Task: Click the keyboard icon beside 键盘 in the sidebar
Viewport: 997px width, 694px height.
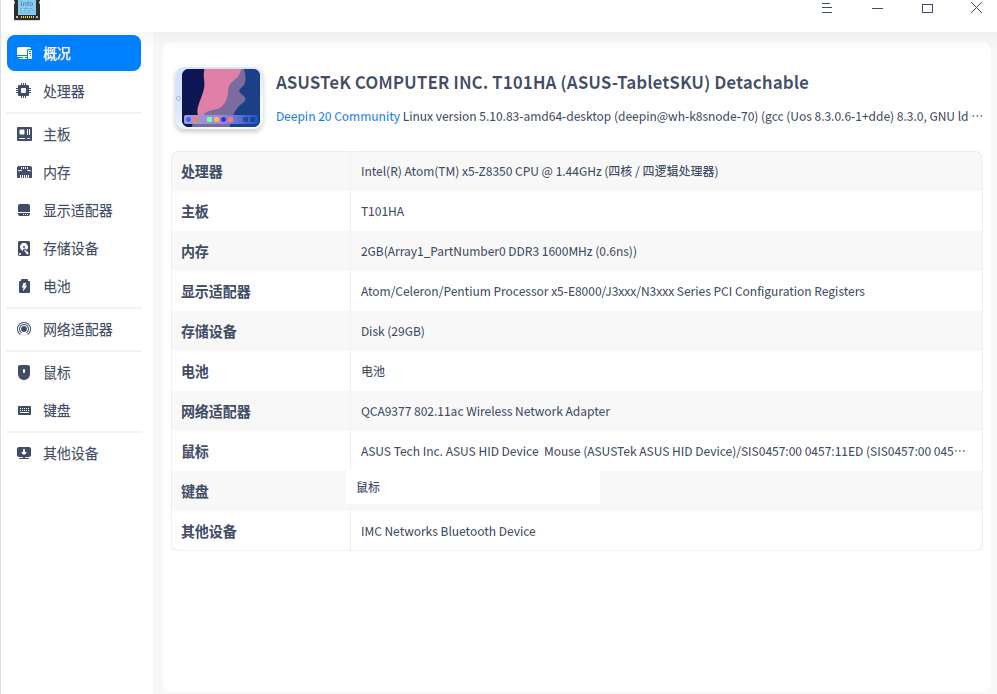Action: (24, 410)
